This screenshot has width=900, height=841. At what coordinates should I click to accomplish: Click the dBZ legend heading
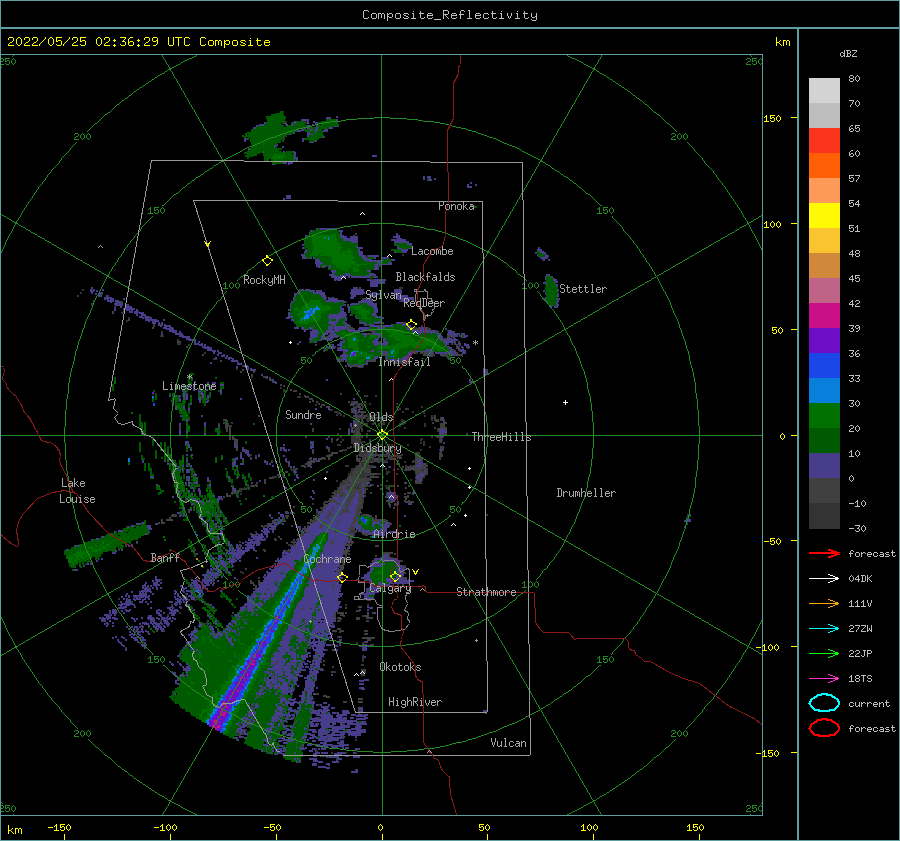pyautogui.click(x=848, y=53)
